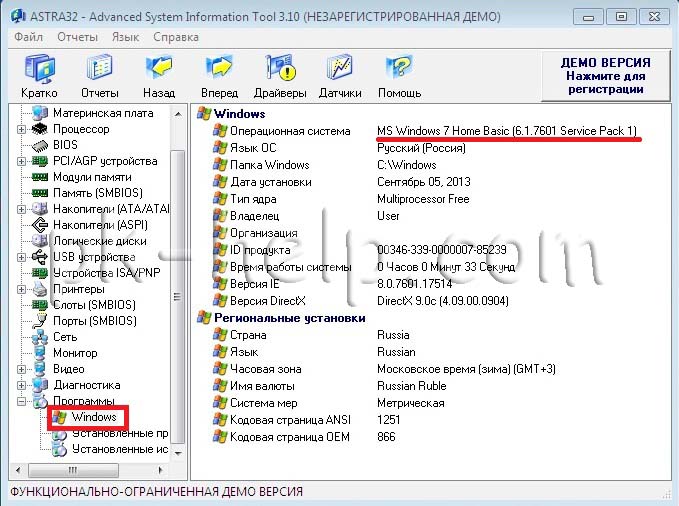Select the Видео tree node

tap(68, 369)
